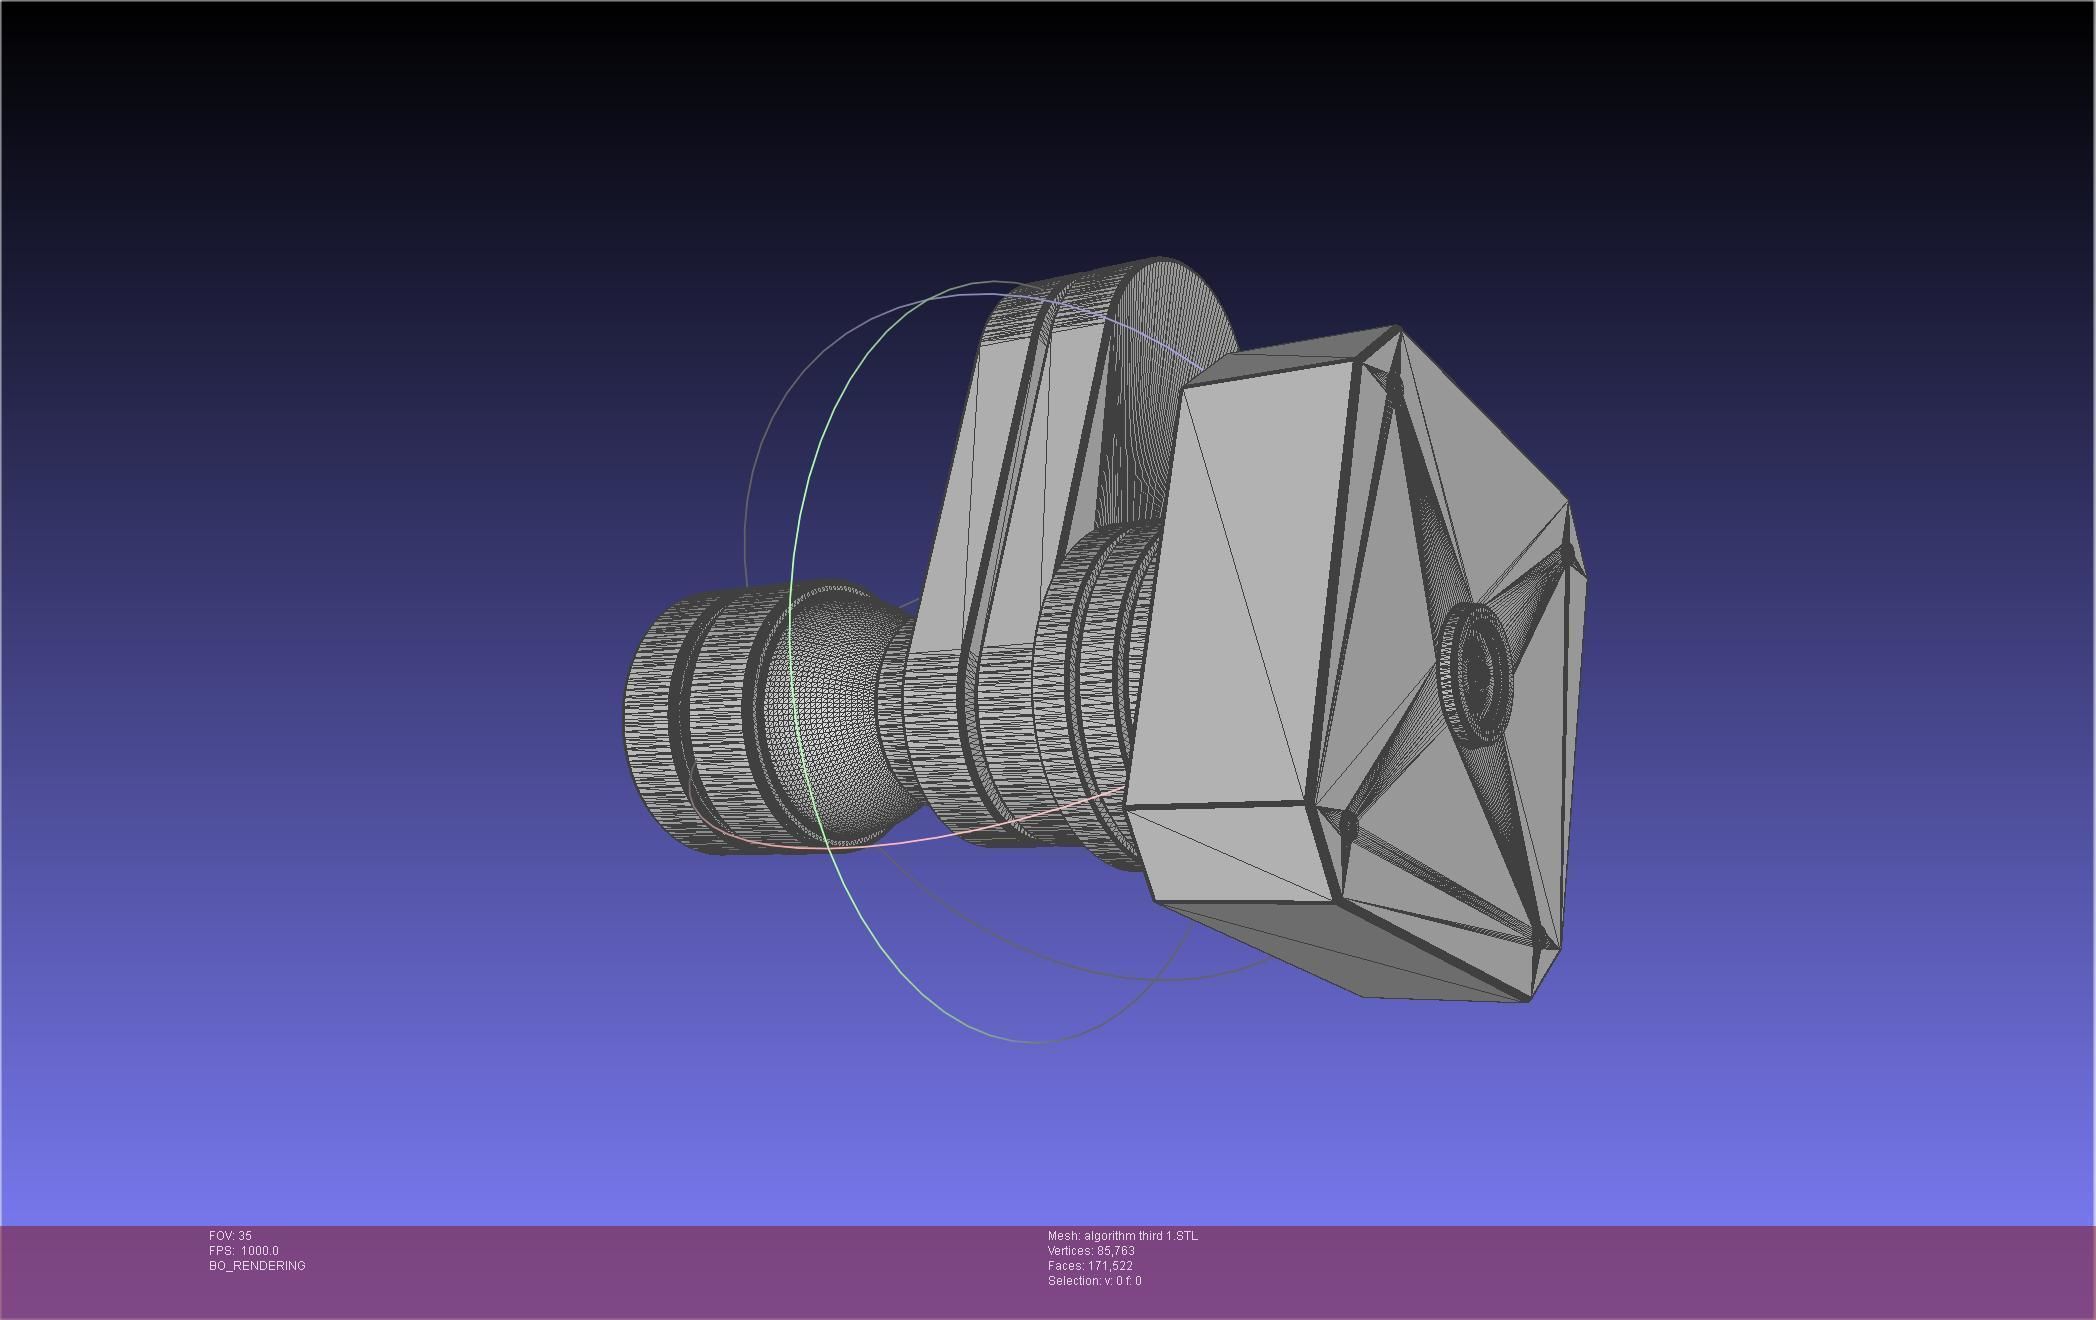
Task: Click the FPS: 1000.0 readout
Action: (244, 1251)
